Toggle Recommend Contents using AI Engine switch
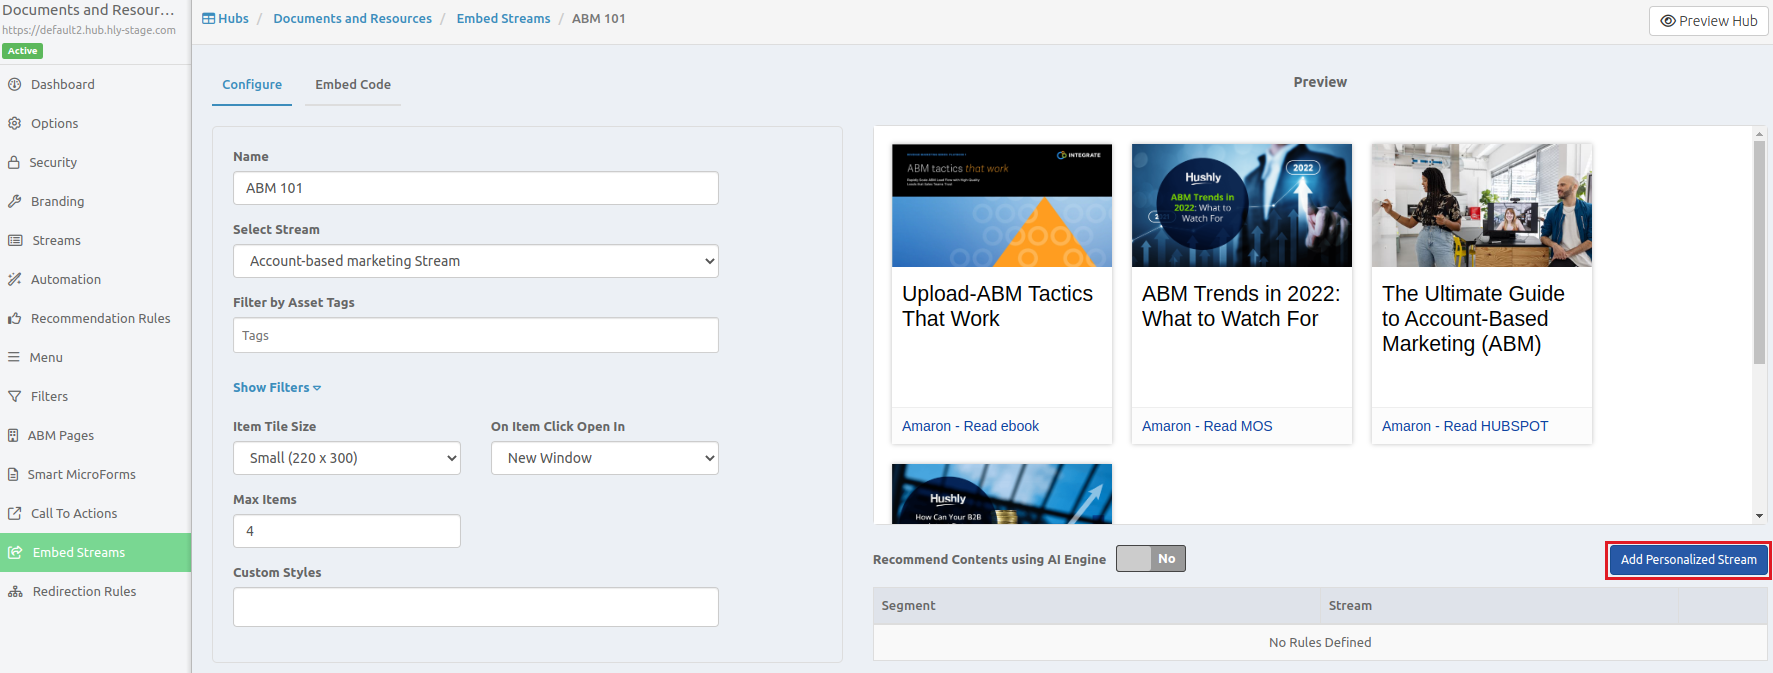 click(x=1151, y=559)
